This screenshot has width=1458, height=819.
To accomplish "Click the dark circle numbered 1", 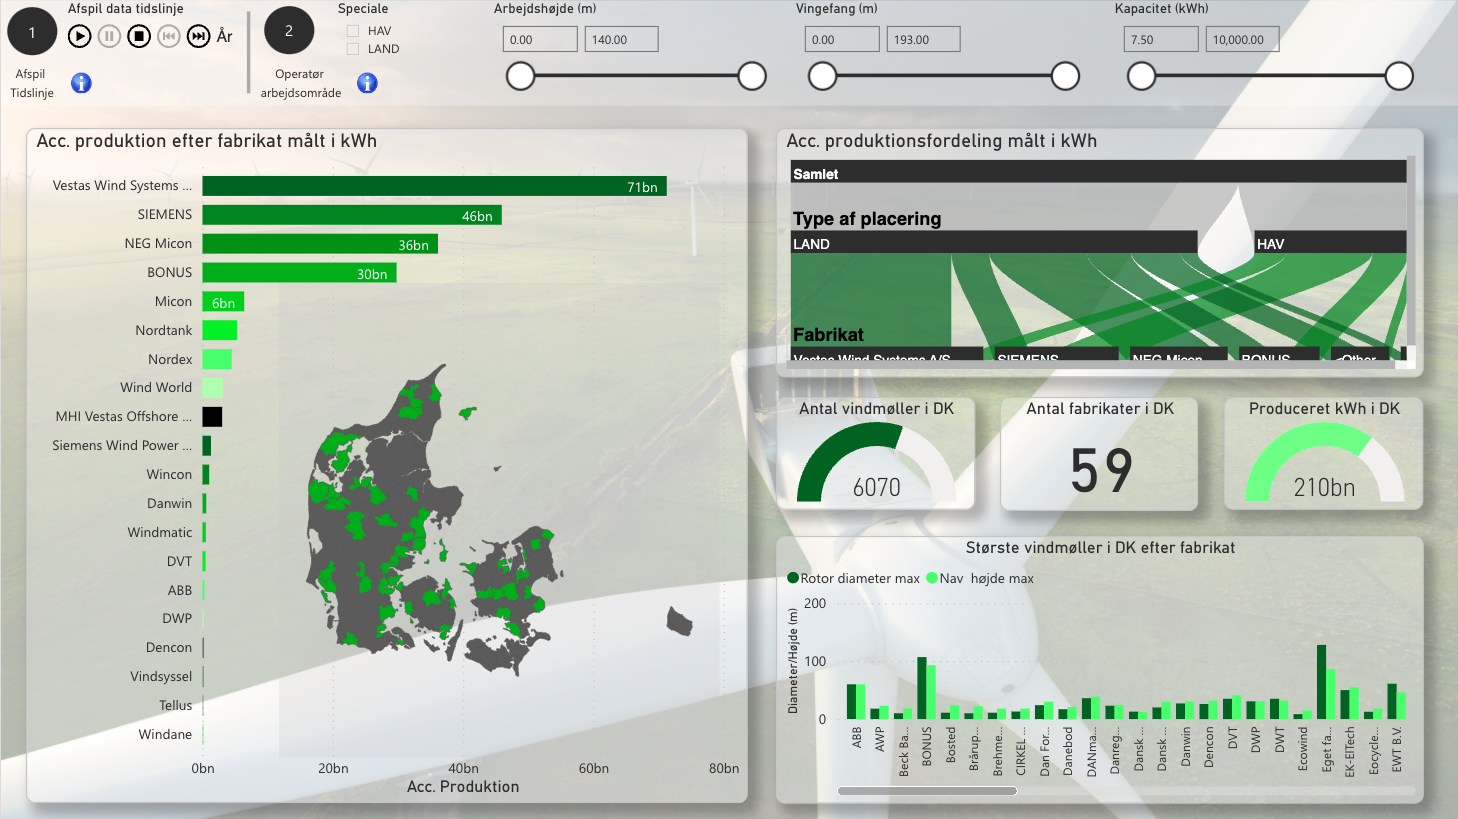I will (32, 32).
